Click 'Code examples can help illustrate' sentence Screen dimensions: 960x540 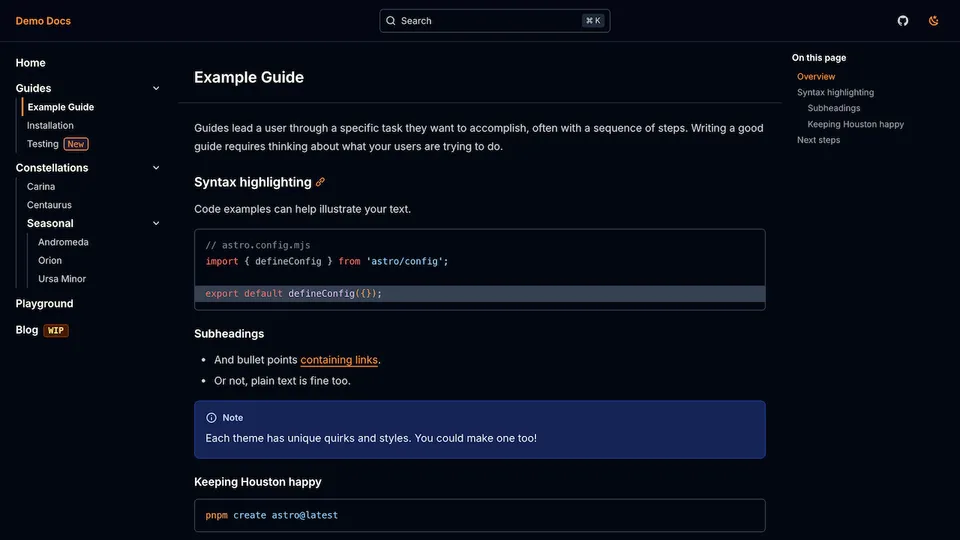point(302,209)
